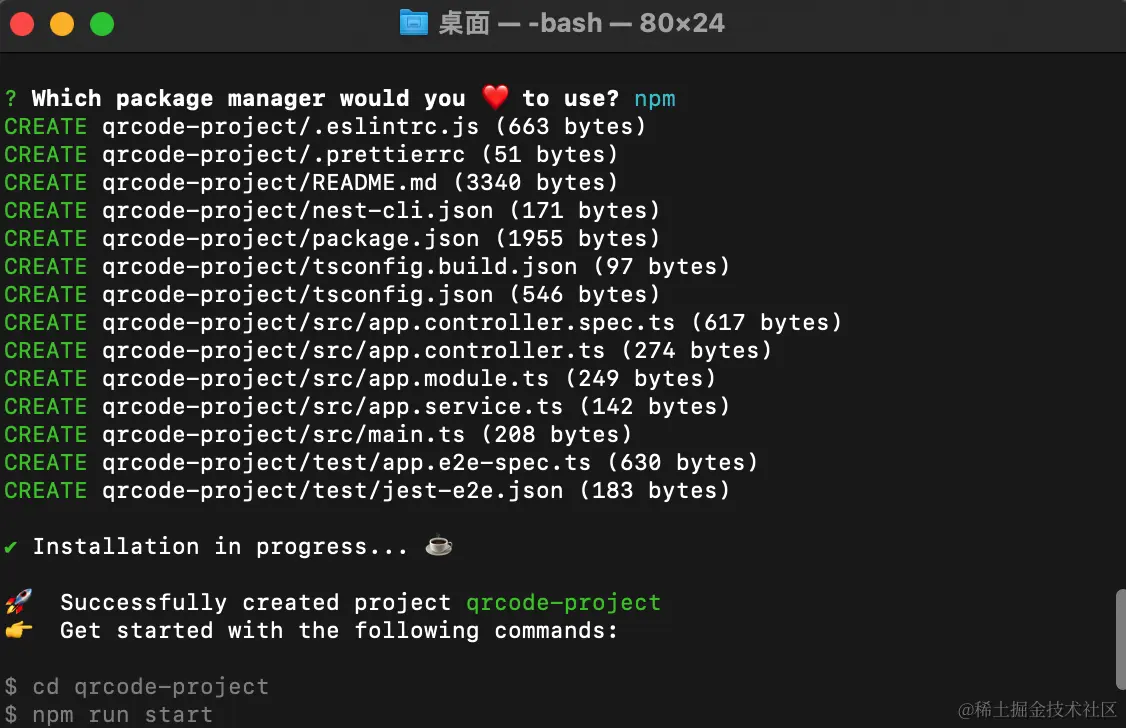Click the terminal scrollbar thumb
The image size is (1126, 728).
[1120, 637]
